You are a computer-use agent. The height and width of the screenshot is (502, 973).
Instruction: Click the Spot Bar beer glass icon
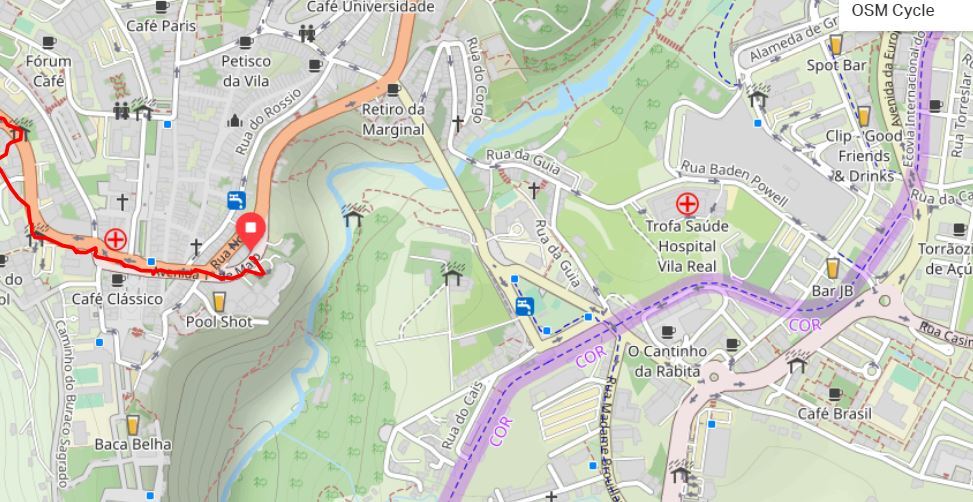[x=836, y=45]
